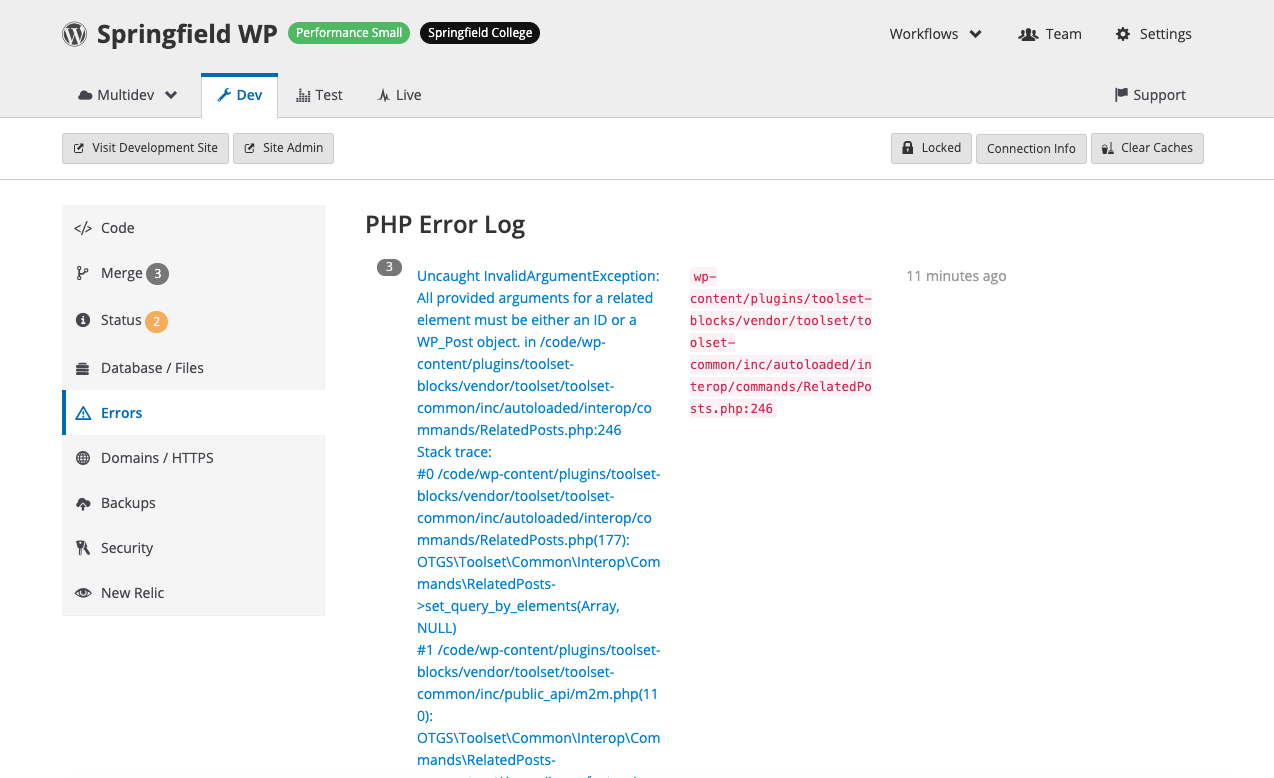Switch to the Test environment tab

(x=319, y=95)
